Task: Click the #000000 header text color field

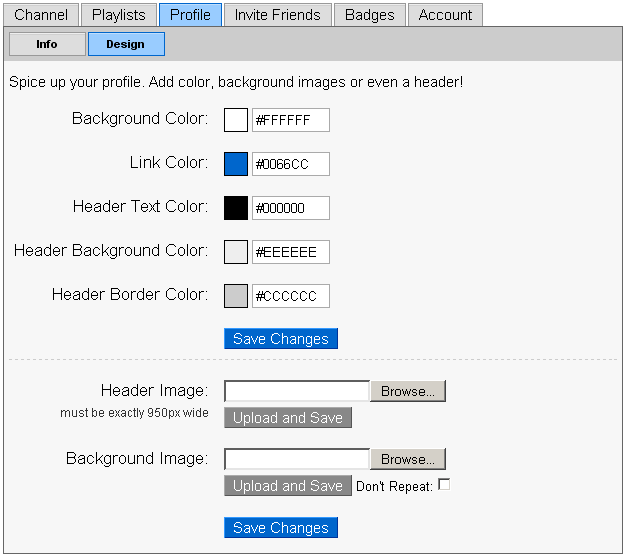Action: click(x=291, y=208)
